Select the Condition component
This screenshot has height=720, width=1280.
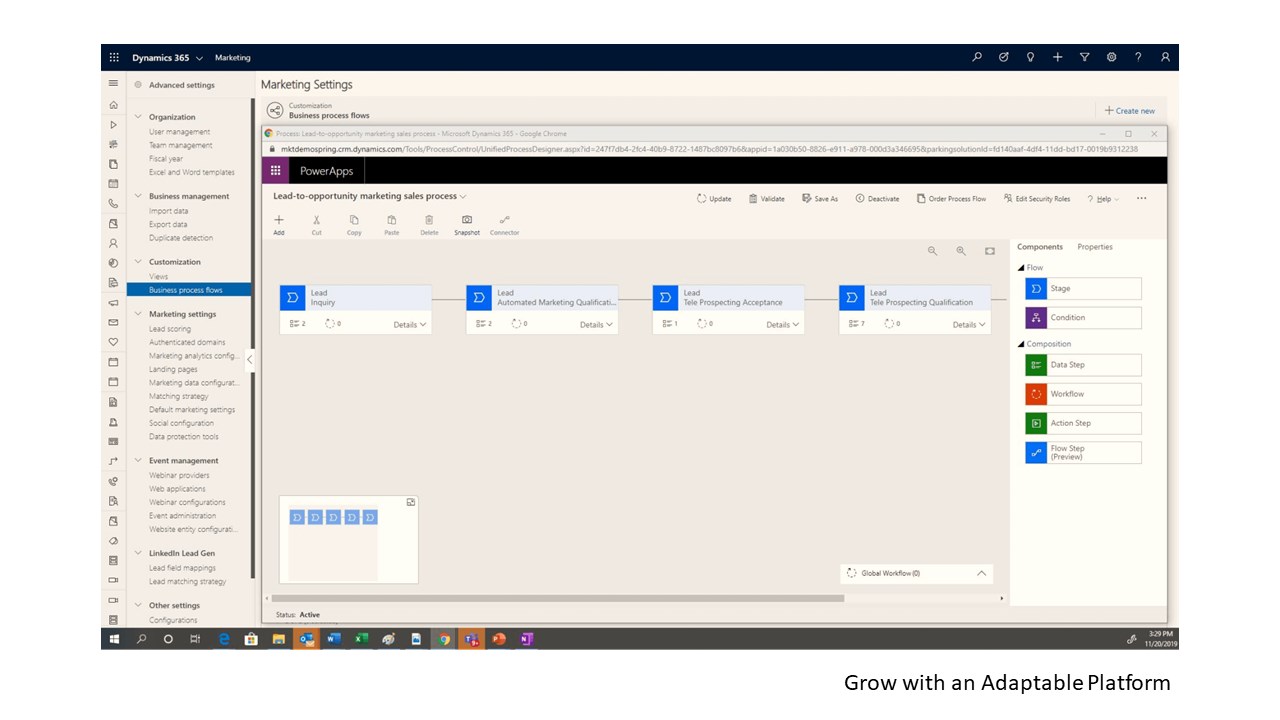[x=1083, y=318]
